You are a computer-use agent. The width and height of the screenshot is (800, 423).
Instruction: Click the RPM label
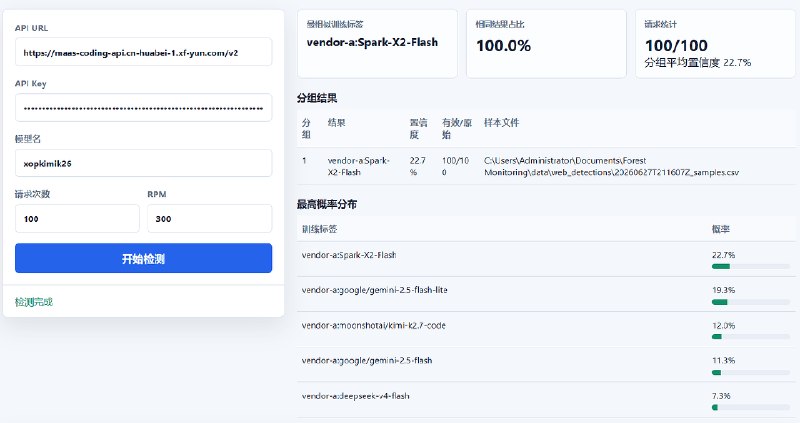click(157, 194)
